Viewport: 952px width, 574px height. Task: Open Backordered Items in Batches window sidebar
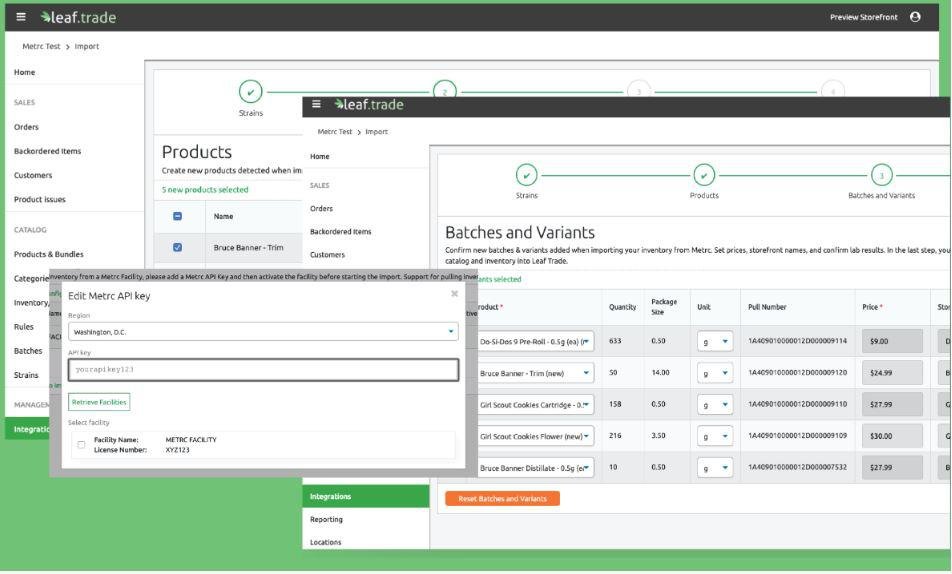[340, 231]
